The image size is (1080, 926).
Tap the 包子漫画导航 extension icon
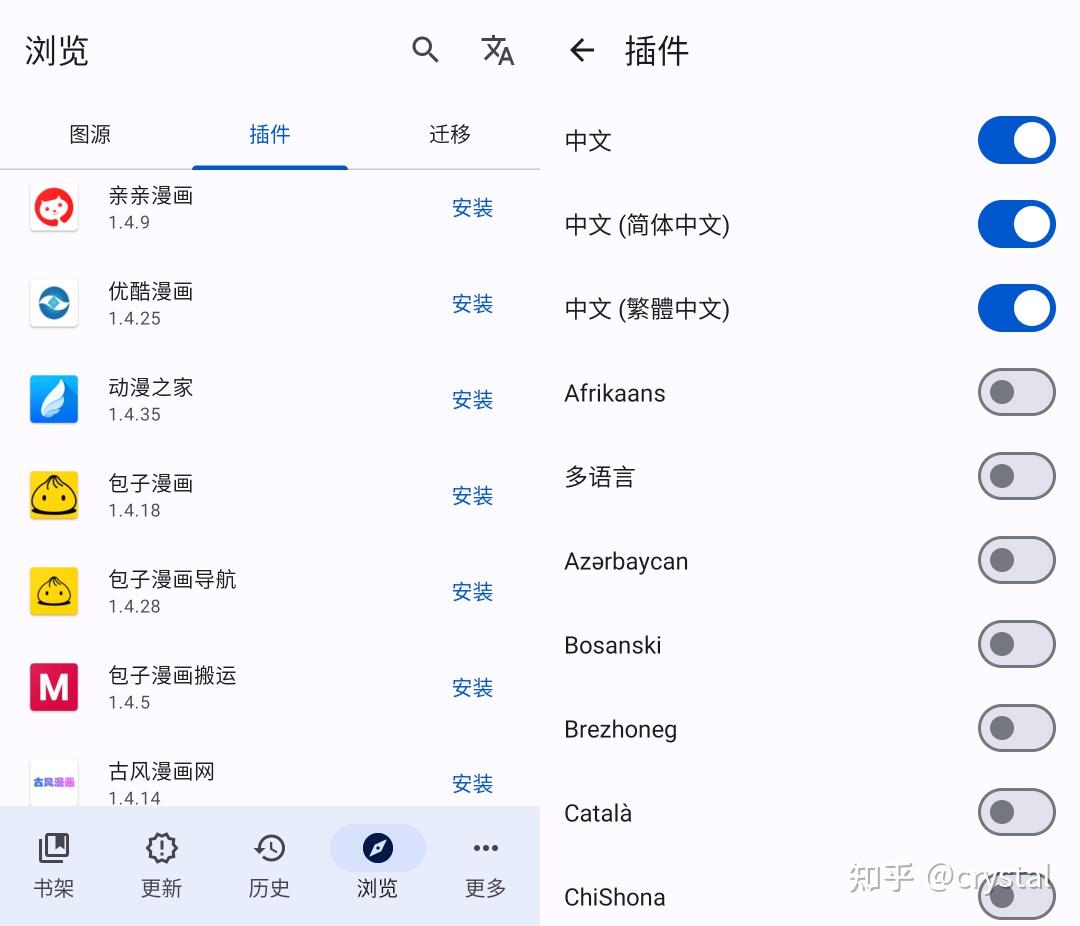point(54,591)
